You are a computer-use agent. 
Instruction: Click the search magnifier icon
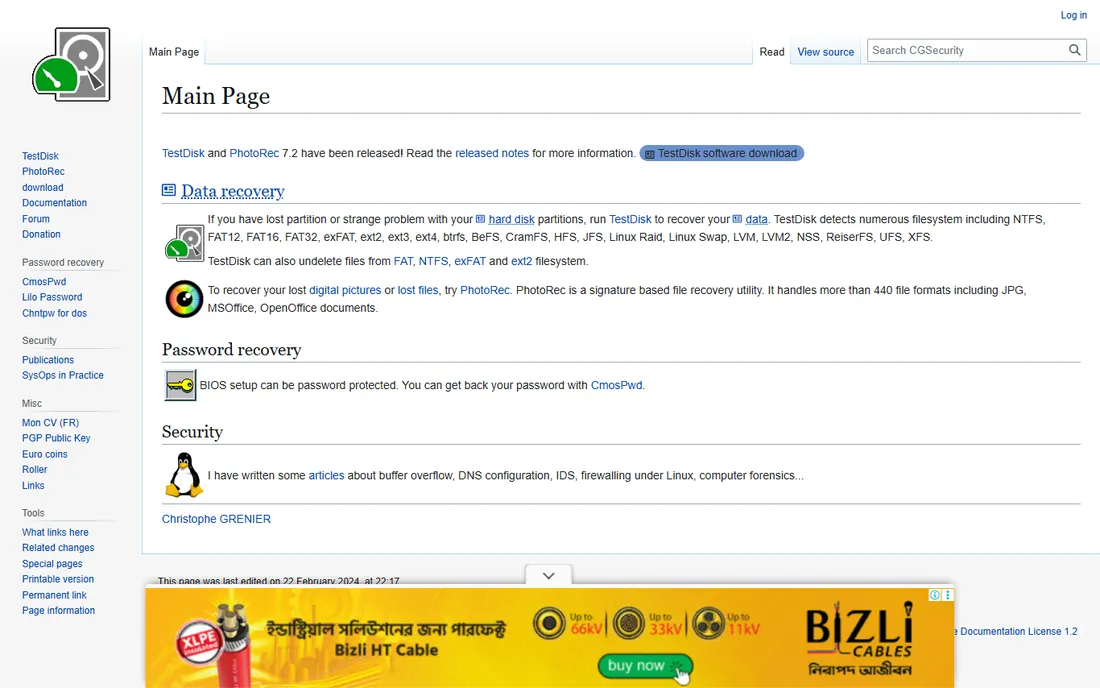pyautogui.click(x=1074, y=50)
